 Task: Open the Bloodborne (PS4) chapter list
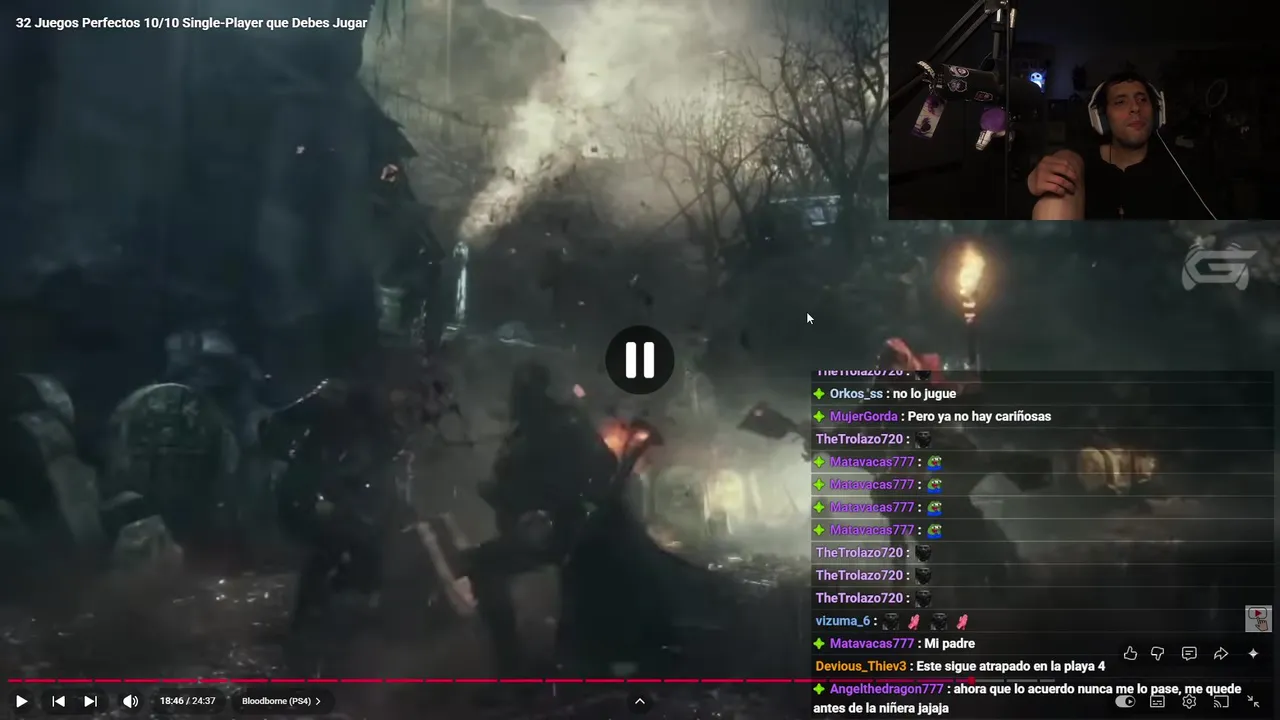pyautogui.click(x=281, y=701)
